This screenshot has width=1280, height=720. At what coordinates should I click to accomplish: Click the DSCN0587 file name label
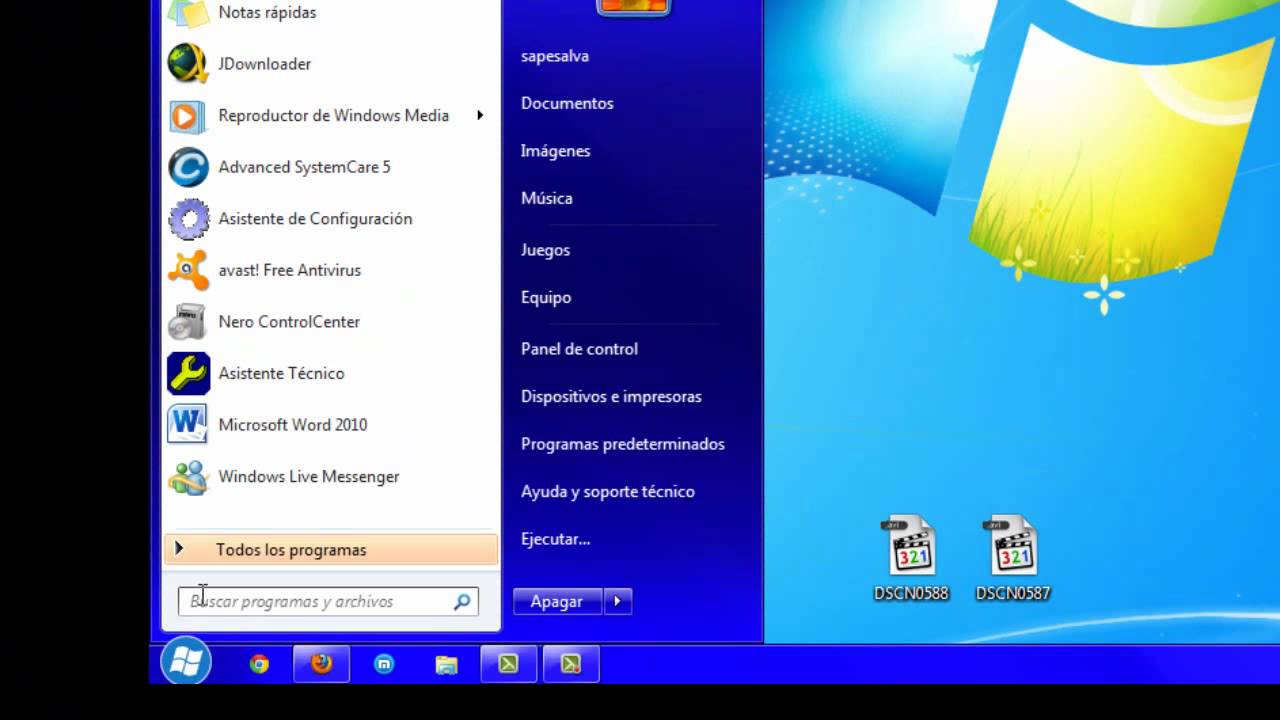point(1013,593)
